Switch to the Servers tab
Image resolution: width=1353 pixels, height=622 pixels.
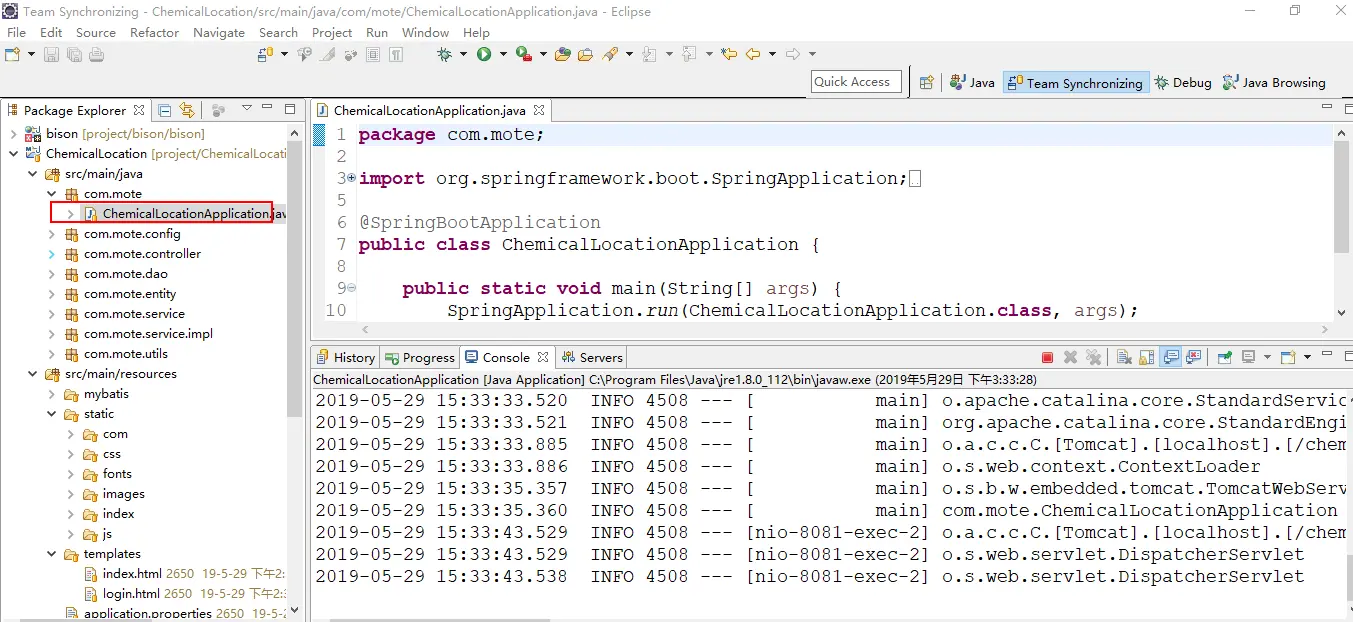click(x=592, y=357)
